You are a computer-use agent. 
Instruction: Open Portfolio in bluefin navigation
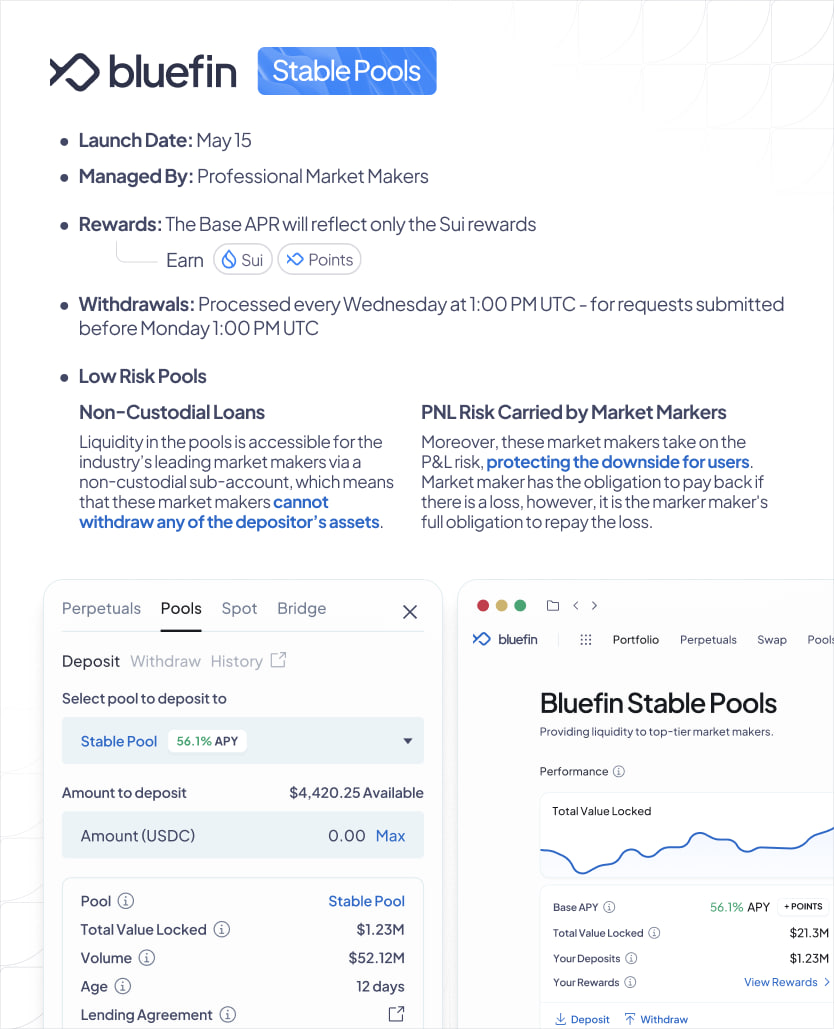(636, 640)
